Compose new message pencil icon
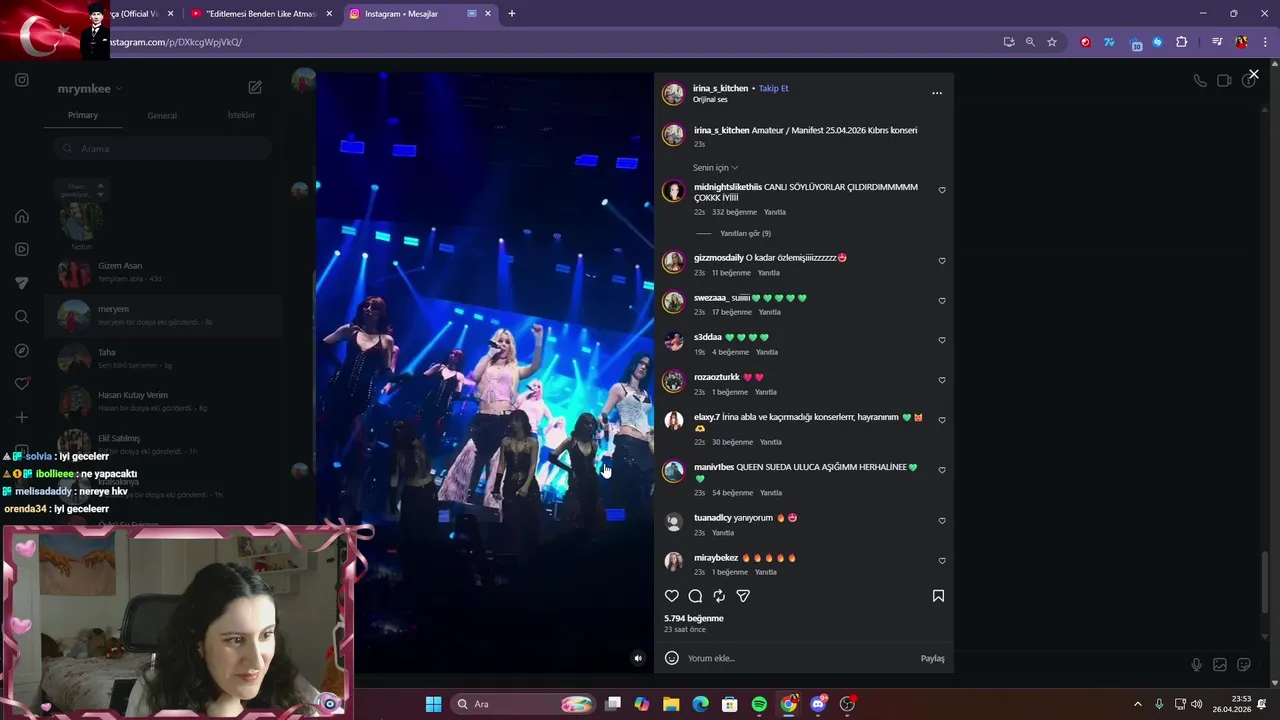 pos(255,88)
